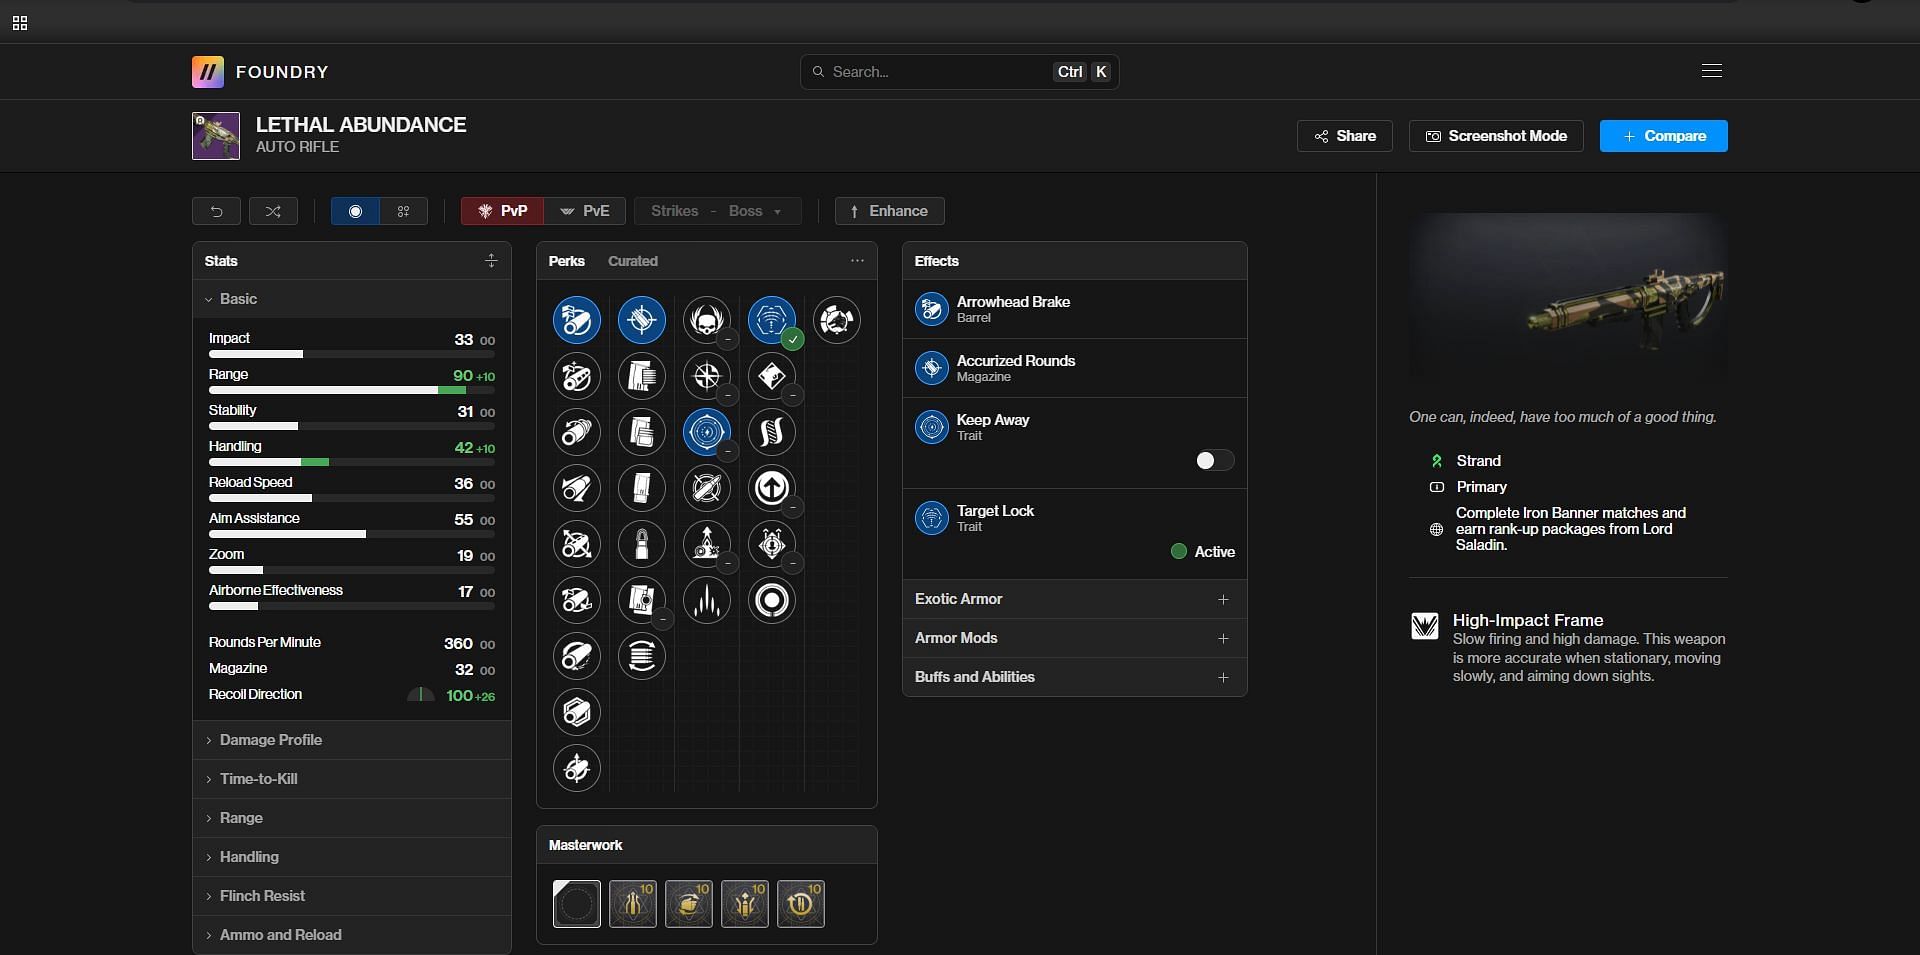The height and width of the screenshot is (955, 1920).
Task: Switch to PvE mode
Action: (x=585, y=211)
